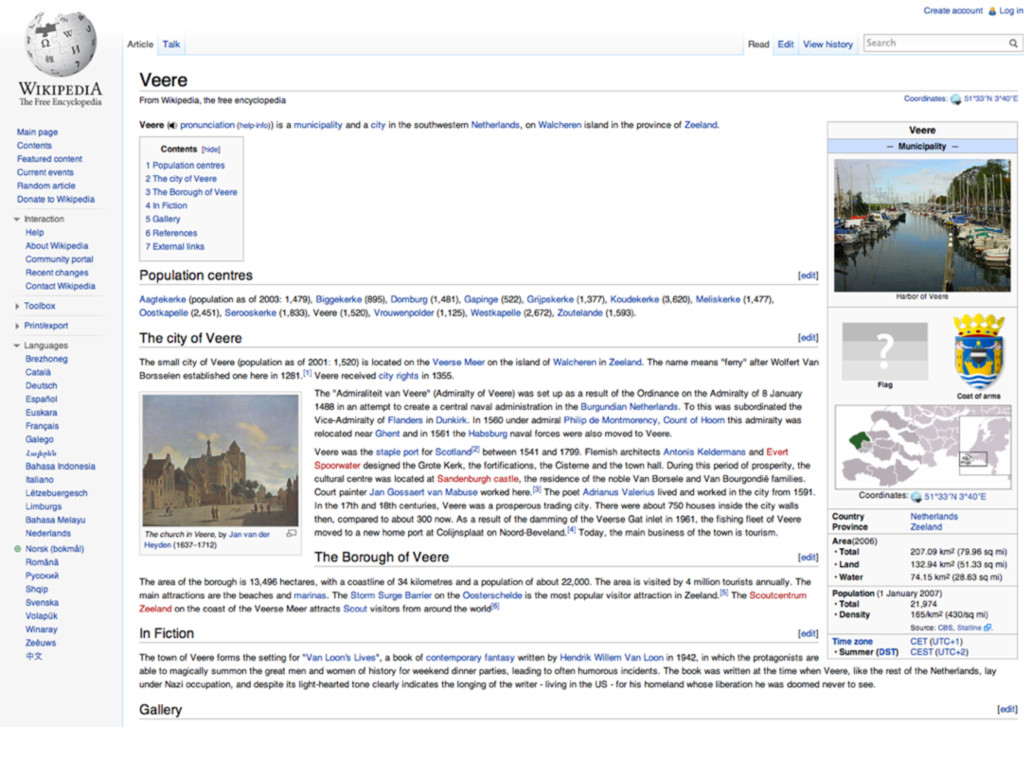Open the CBS source link
The width and height of the screenshot is (1024, 768).
coord(945,628)
